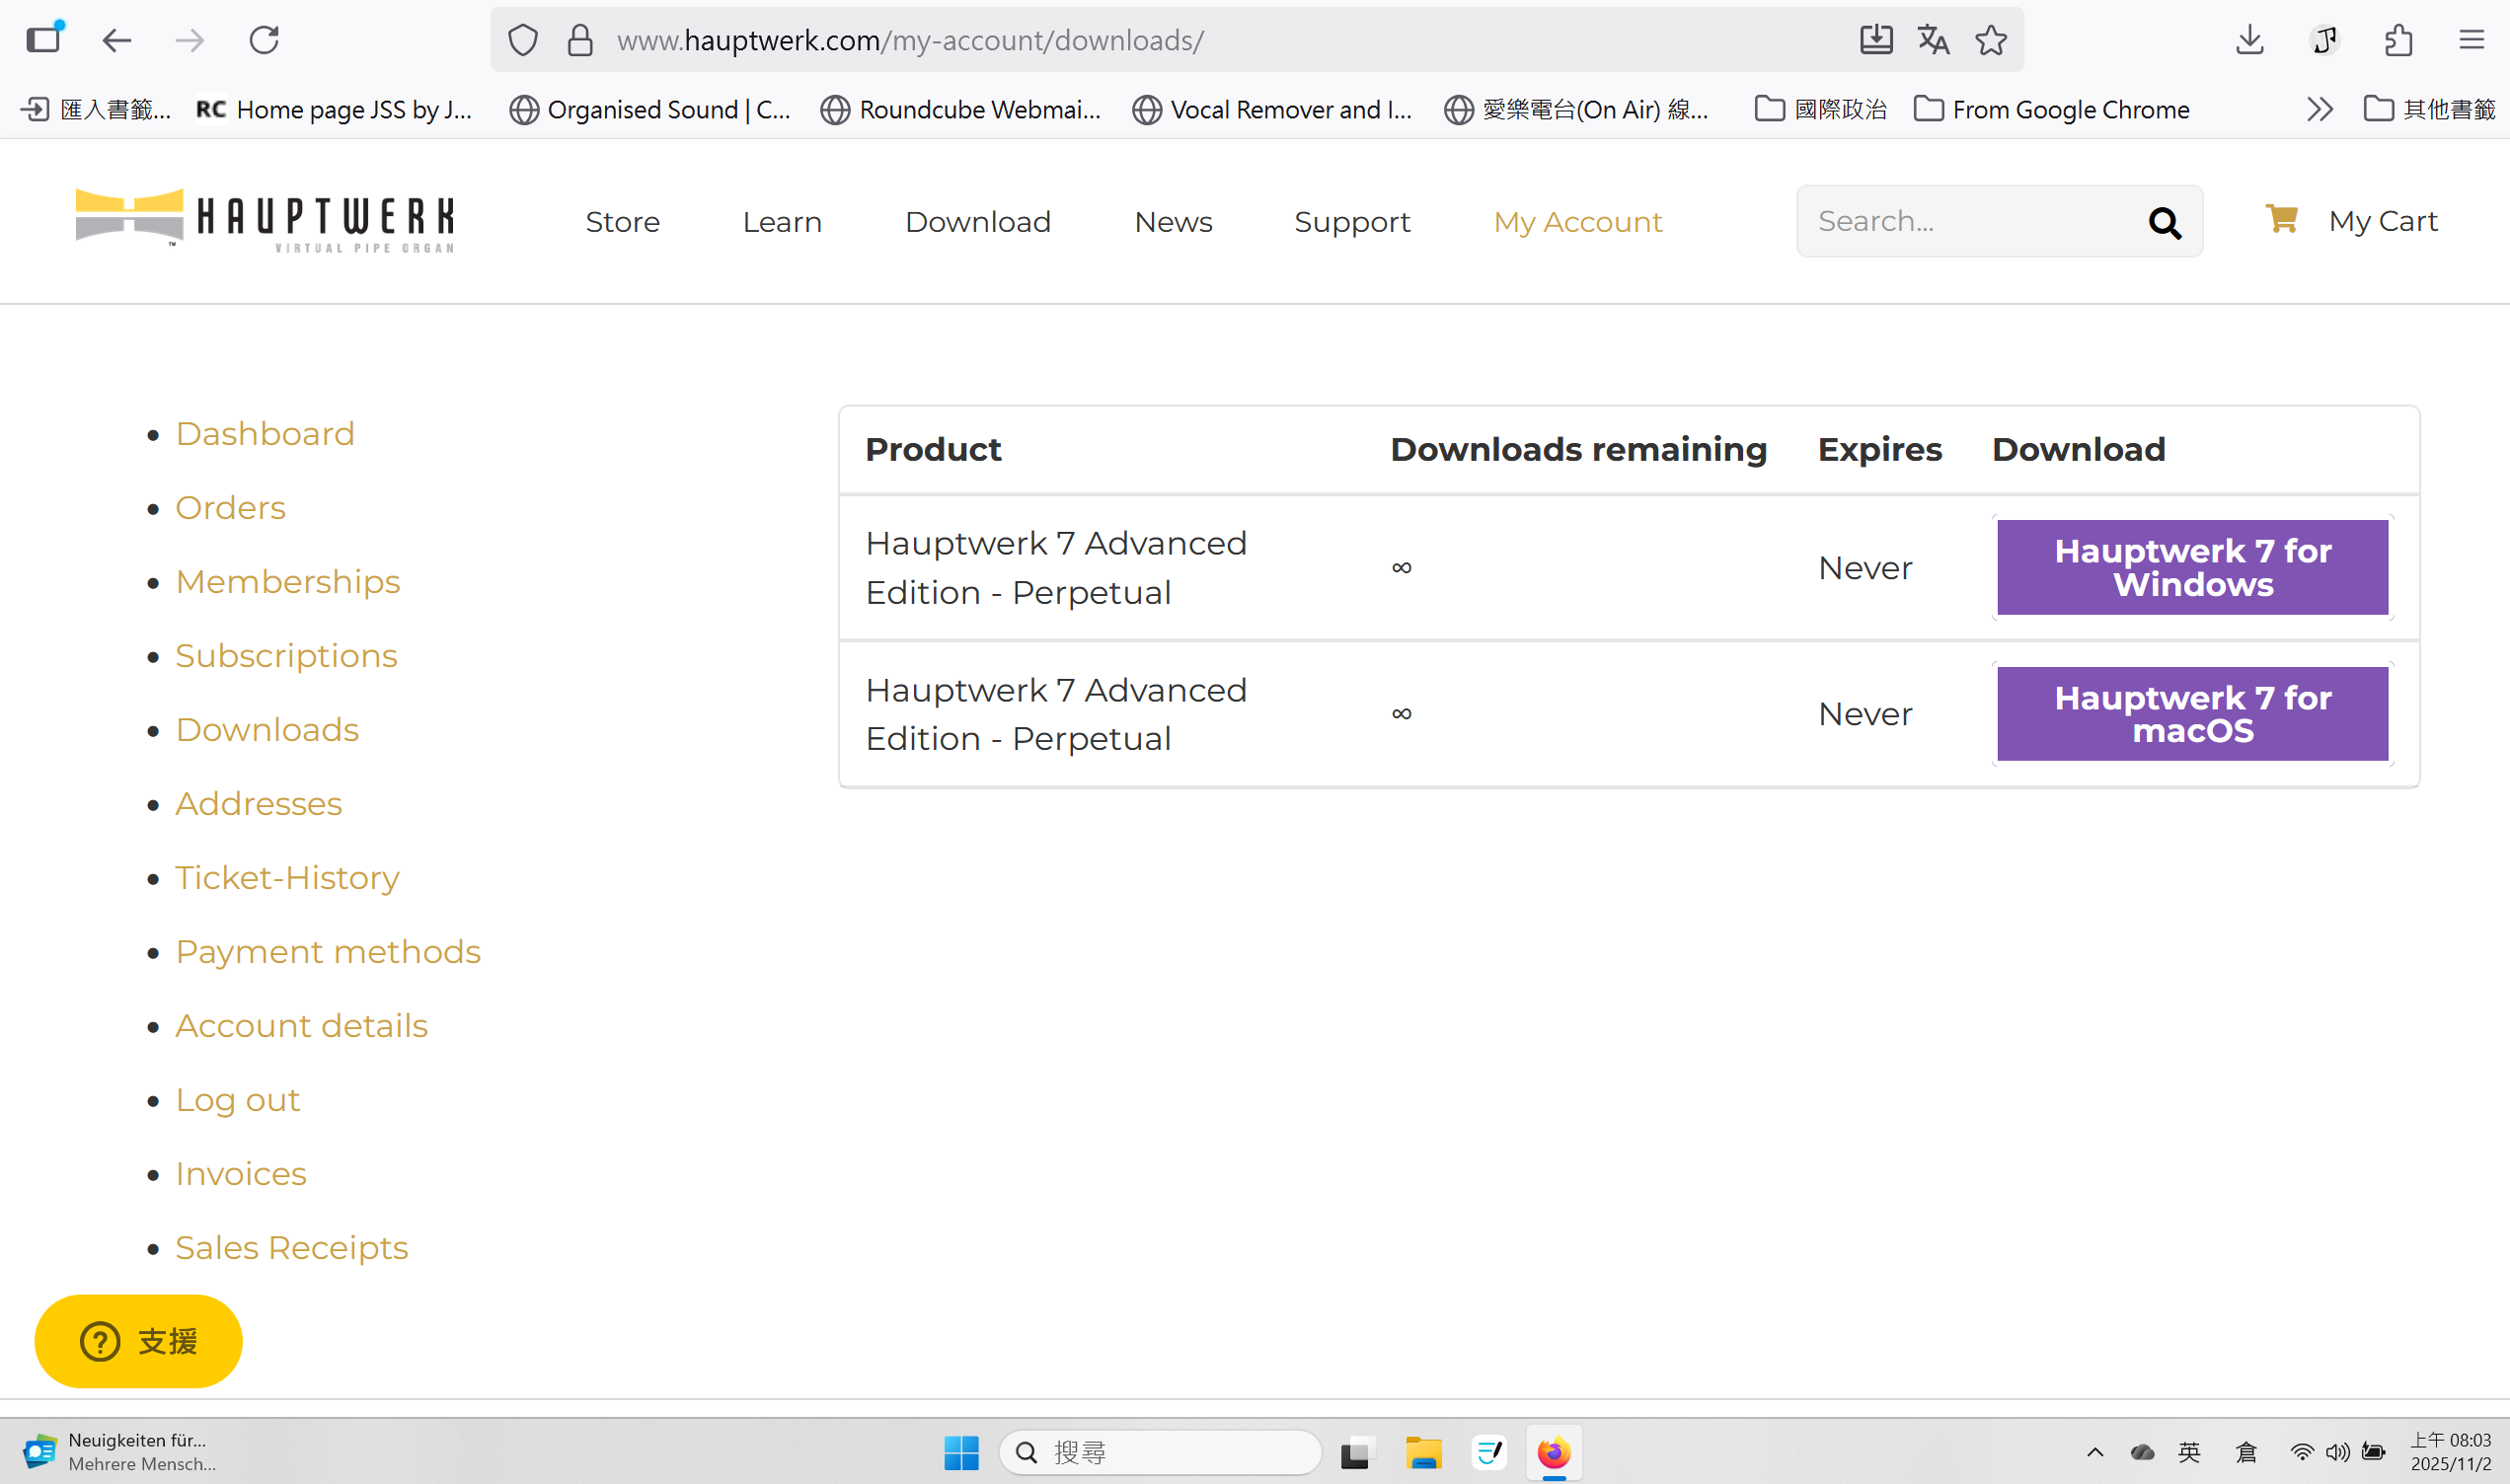Image resolution: width=2510 pixels, height=1484 pixels.
Task: Click the shopping cart icon
Action: [x=2281, y=218]
